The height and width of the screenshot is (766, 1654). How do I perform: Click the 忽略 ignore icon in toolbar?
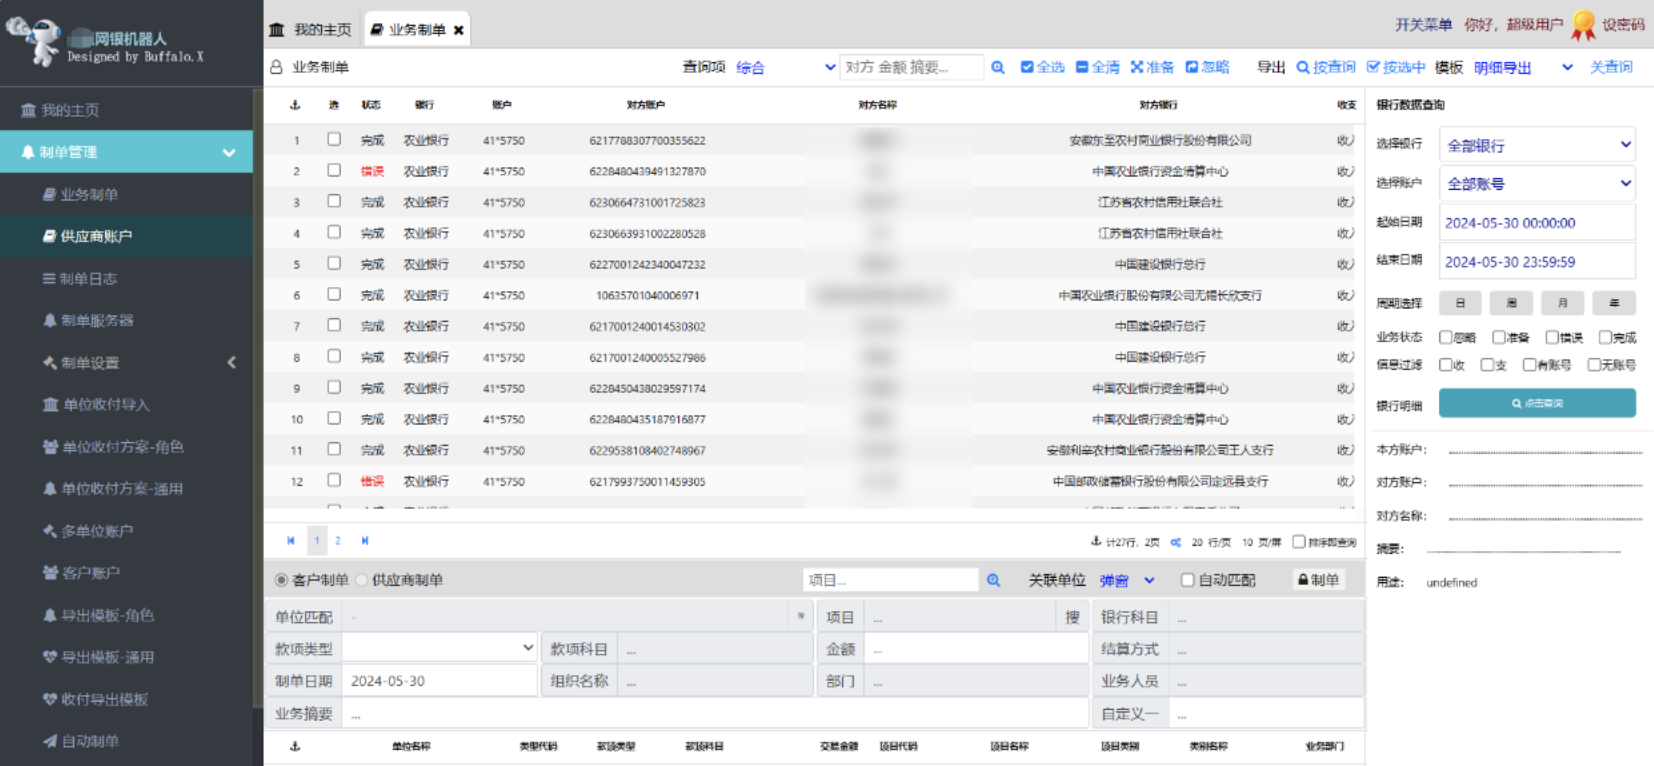(x=1192, y=67)
